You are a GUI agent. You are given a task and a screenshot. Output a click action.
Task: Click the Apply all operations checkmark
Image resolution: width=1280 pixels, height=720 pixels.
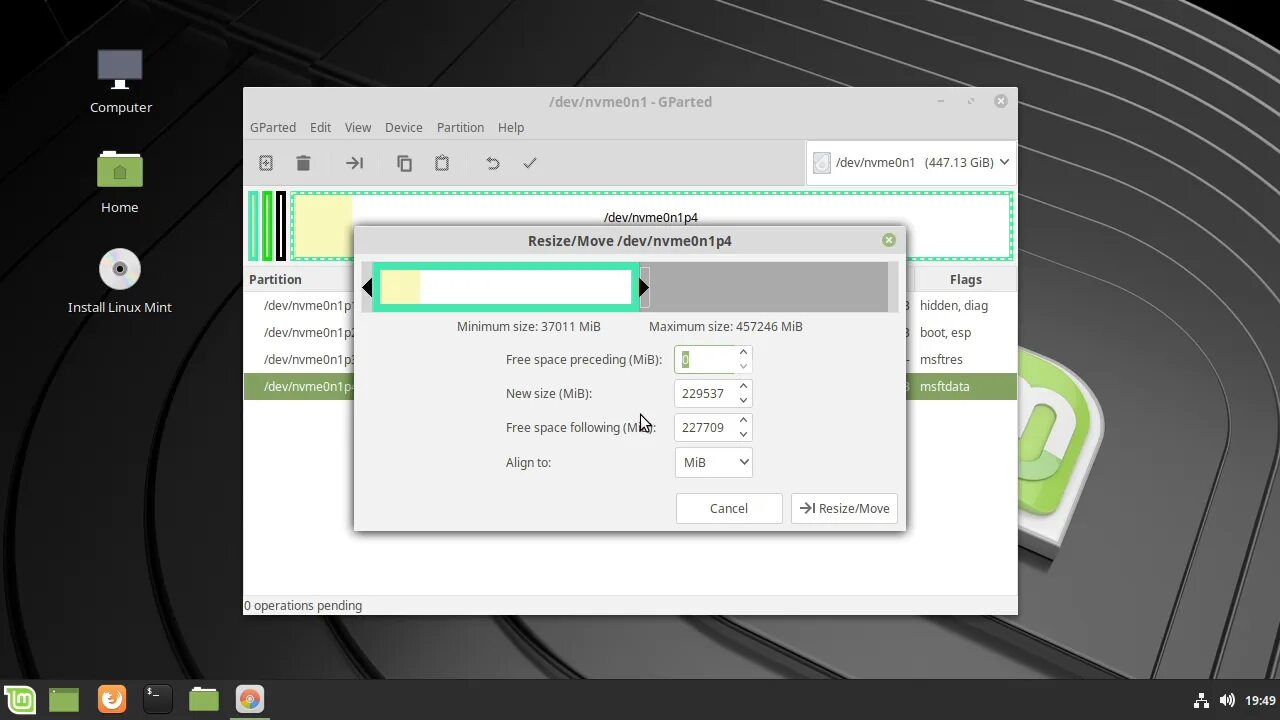[530, 163]
